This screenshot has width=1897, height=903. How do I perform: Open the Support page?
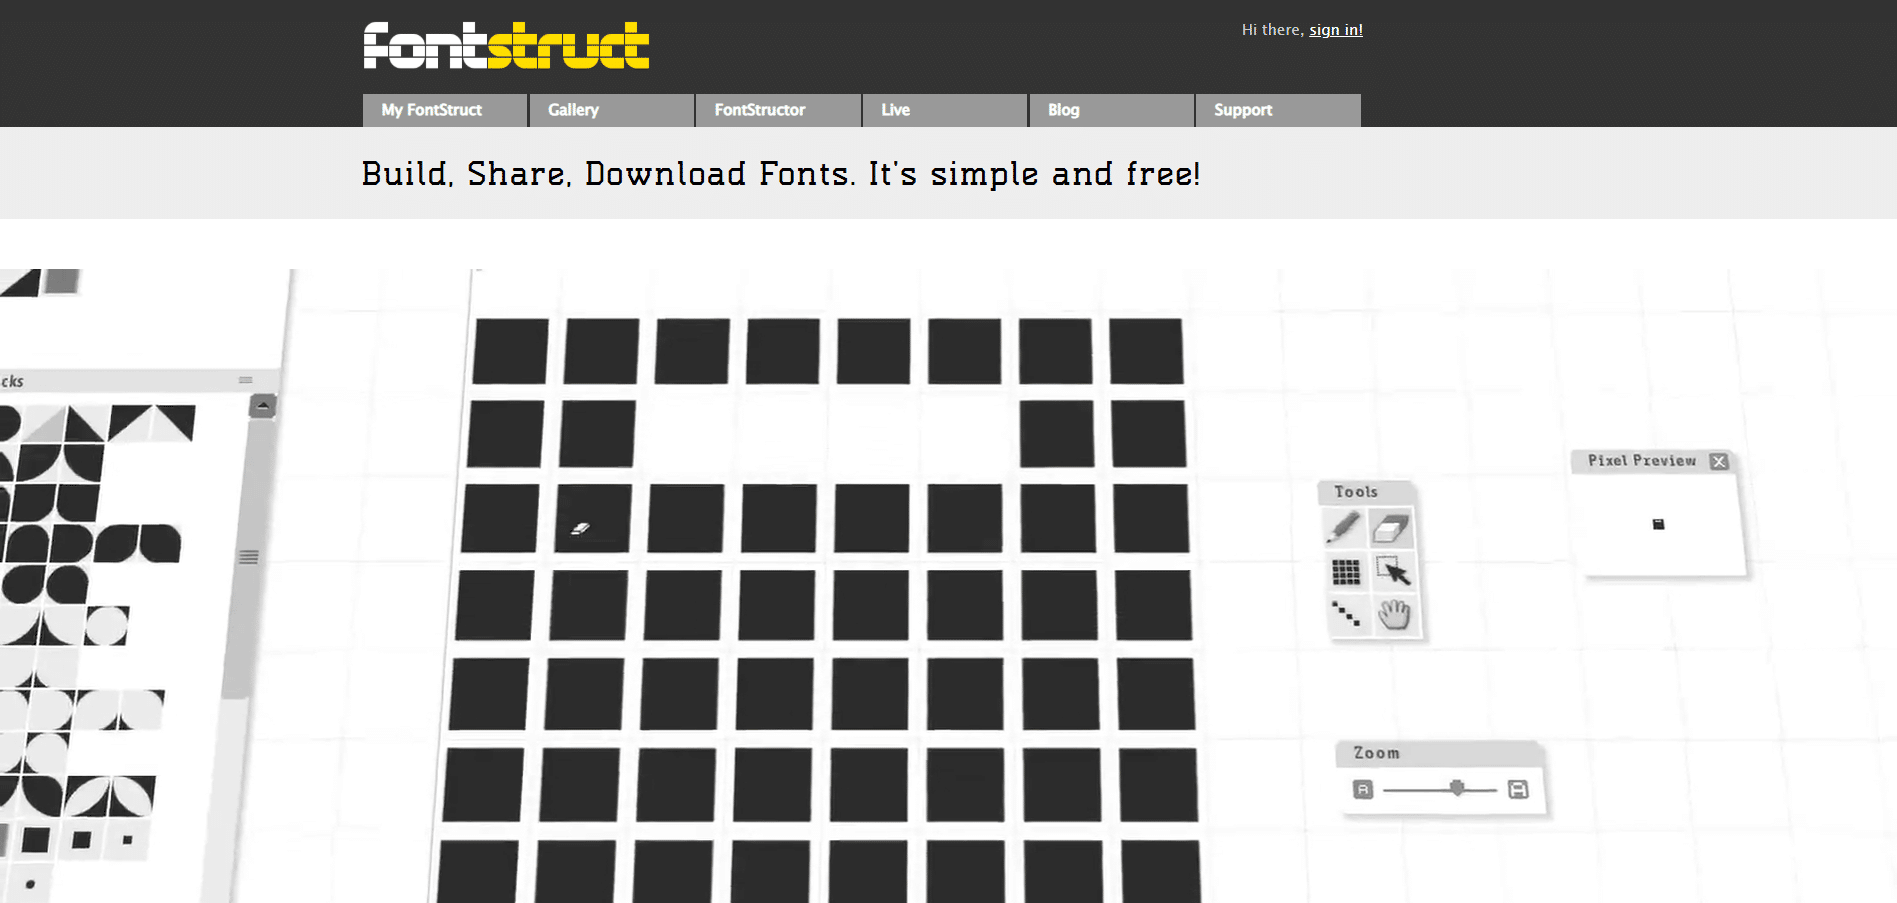coord(1242,110)
